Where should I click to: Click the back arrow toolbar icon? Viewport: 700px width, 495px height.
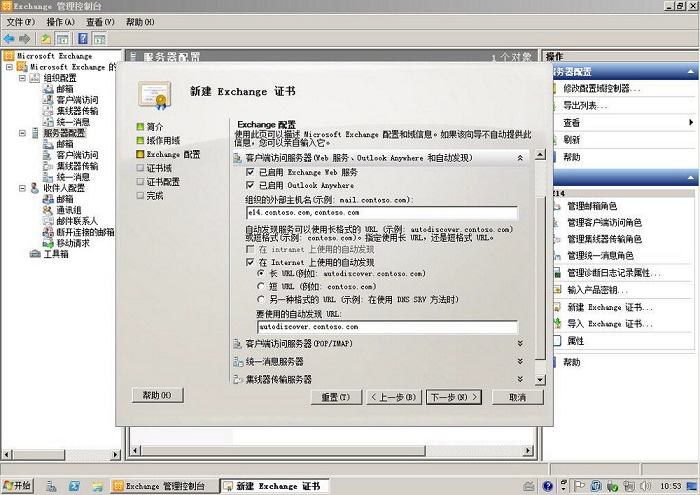(9, 38)
